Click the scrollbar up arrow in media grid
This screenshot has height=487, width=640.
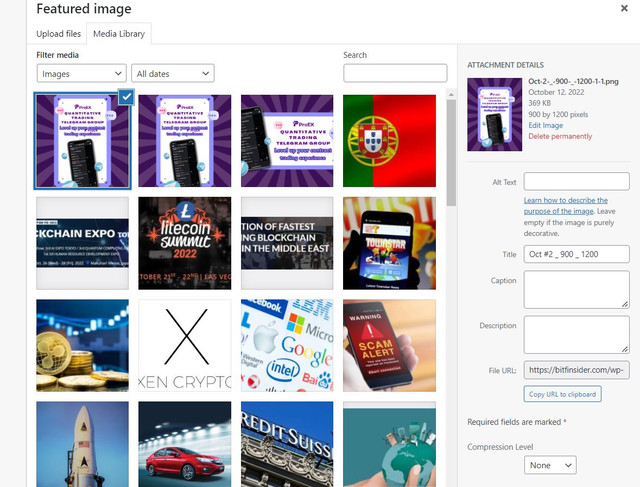coord(451,94)
